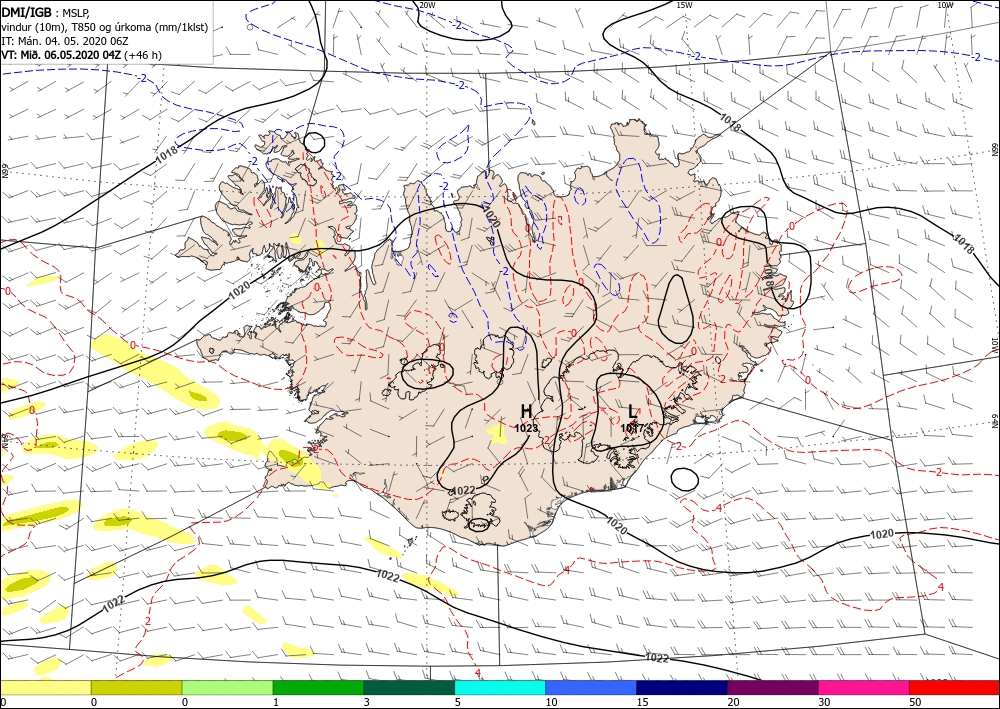Click the '1023' high pressure value
1000x709 pixels.
click(x=526, y=428)
